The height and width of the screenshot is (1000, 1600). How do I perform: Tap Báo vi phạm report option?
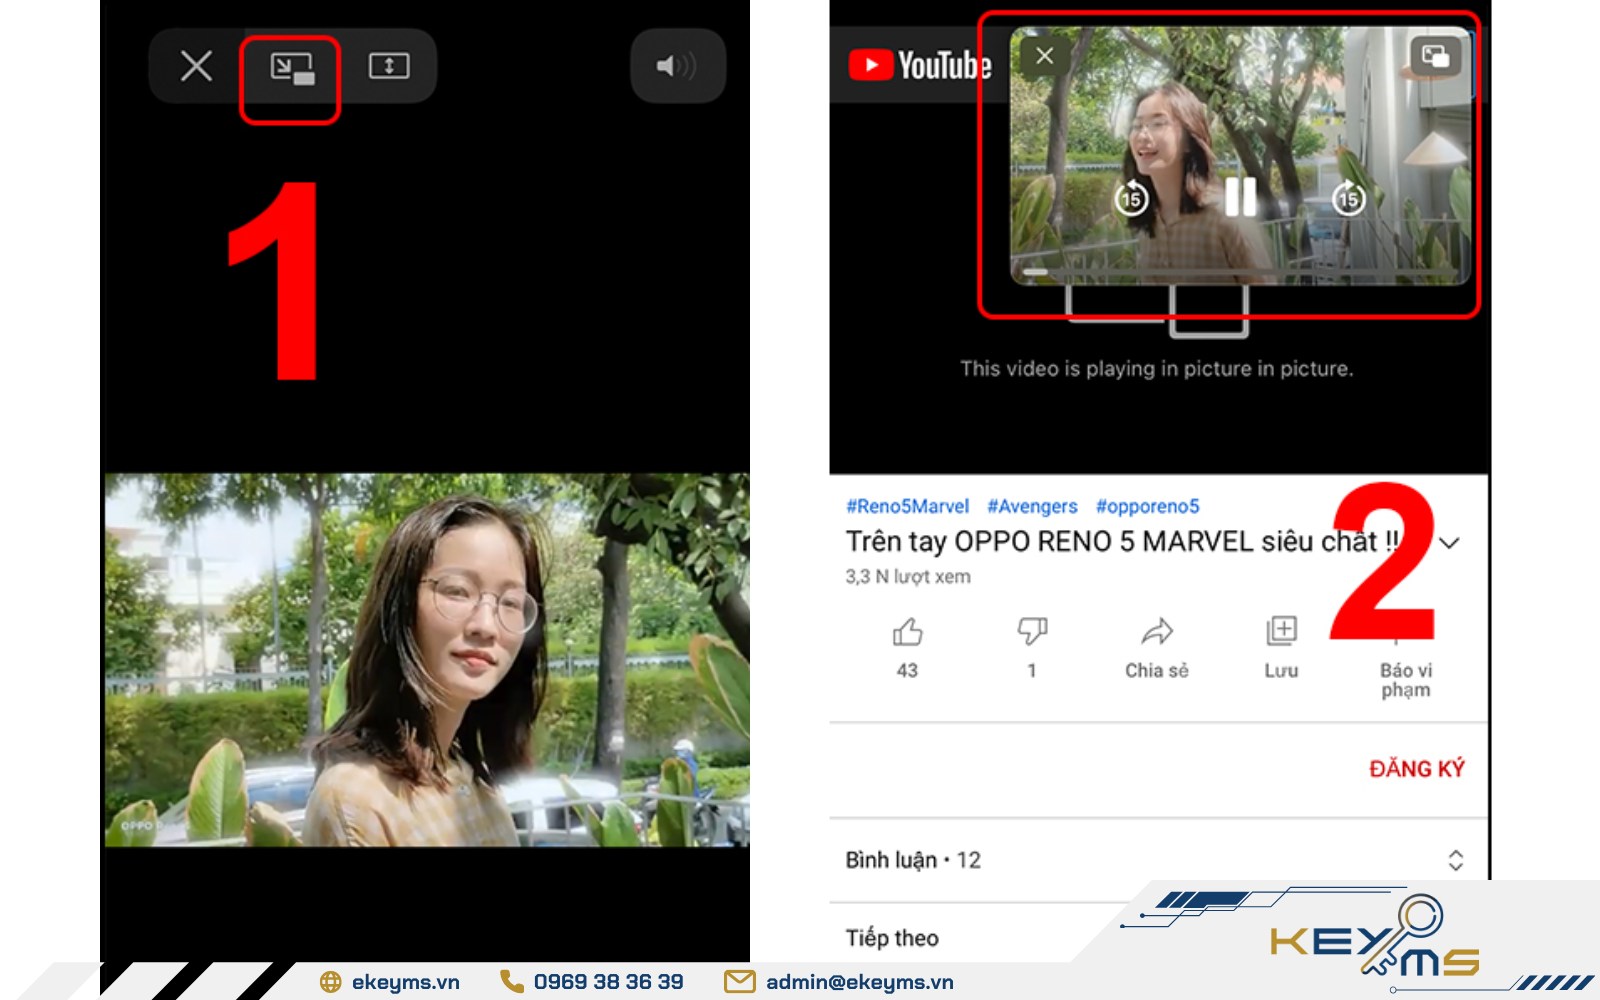tap(1406, 679)
